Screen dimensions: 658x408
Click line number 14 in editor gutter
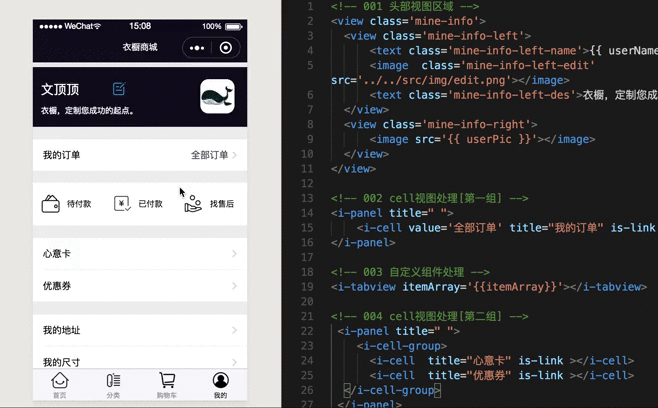click(x=307, y=213)
